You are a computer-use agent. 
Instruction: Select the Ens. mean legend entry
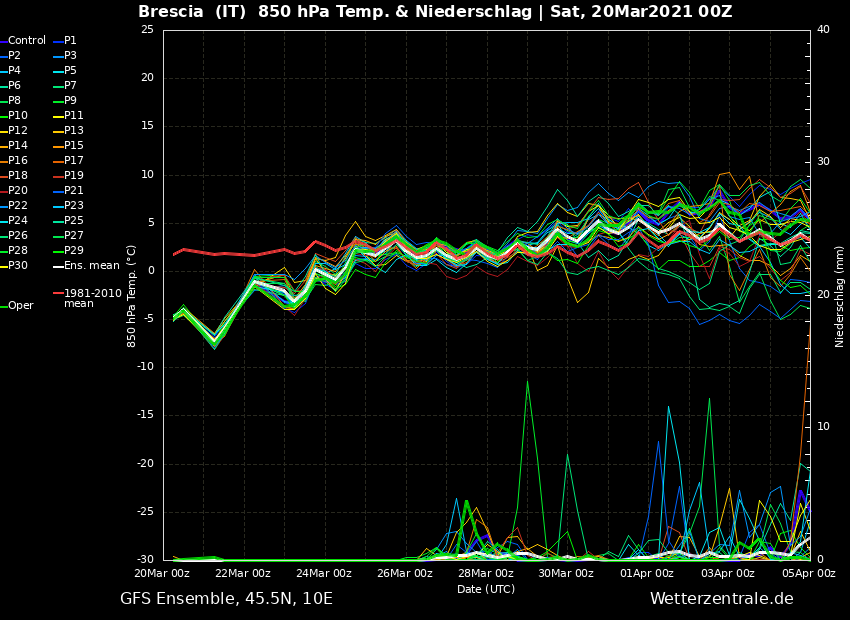coord(91,266)
